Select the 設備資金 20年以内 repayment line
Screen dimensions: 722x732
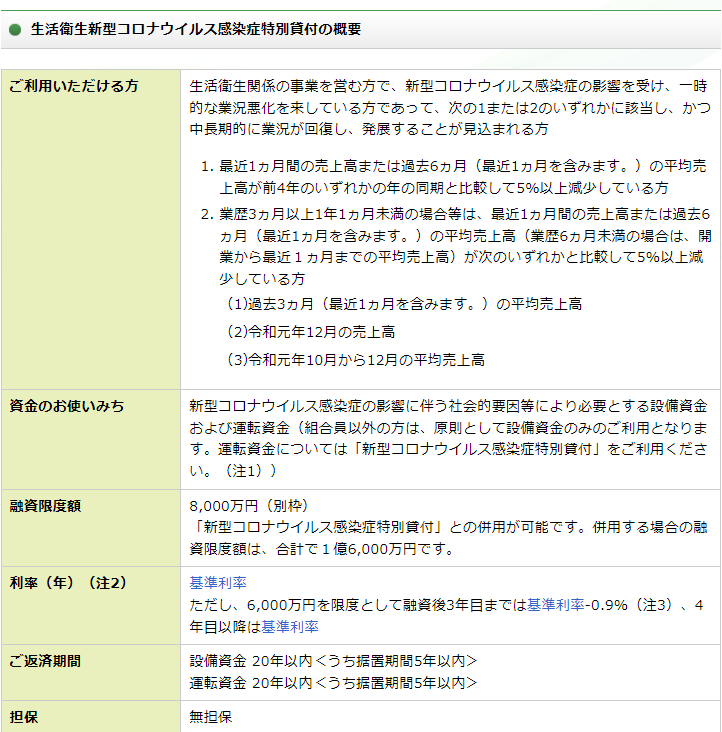(x=333, y=661)
